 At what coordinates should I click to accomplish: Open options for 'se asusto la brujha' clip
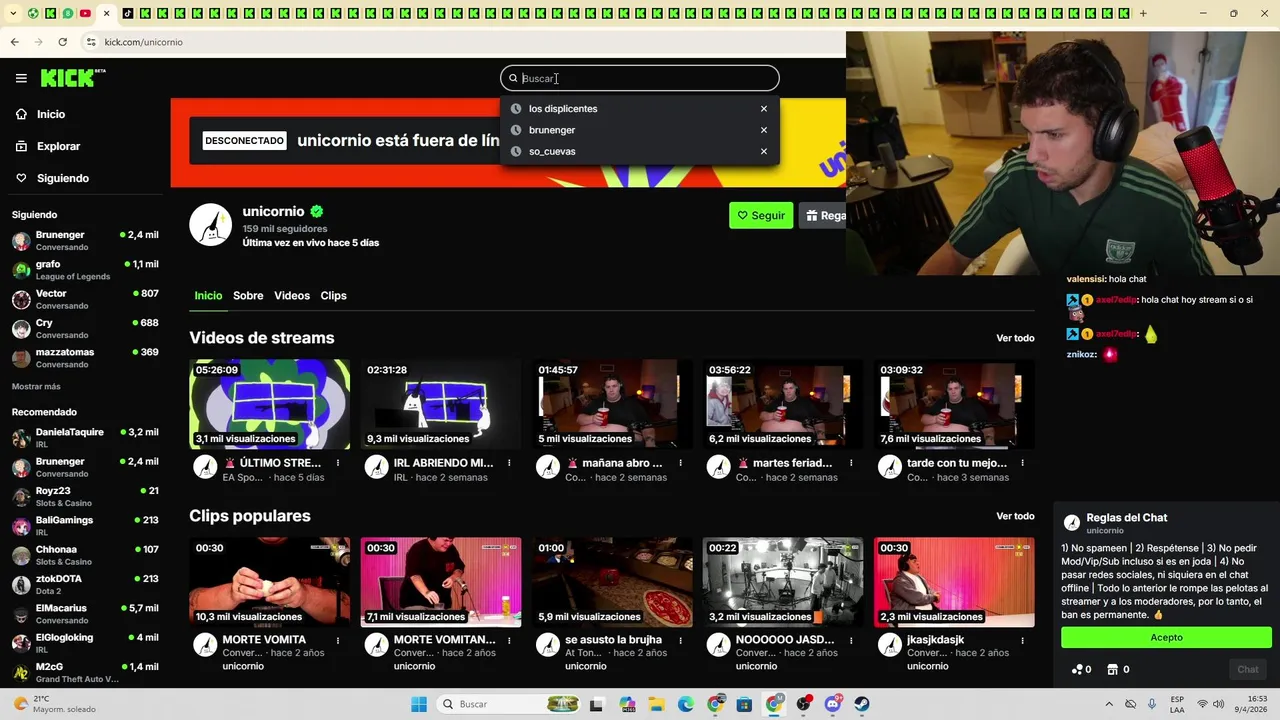[680, 640]
